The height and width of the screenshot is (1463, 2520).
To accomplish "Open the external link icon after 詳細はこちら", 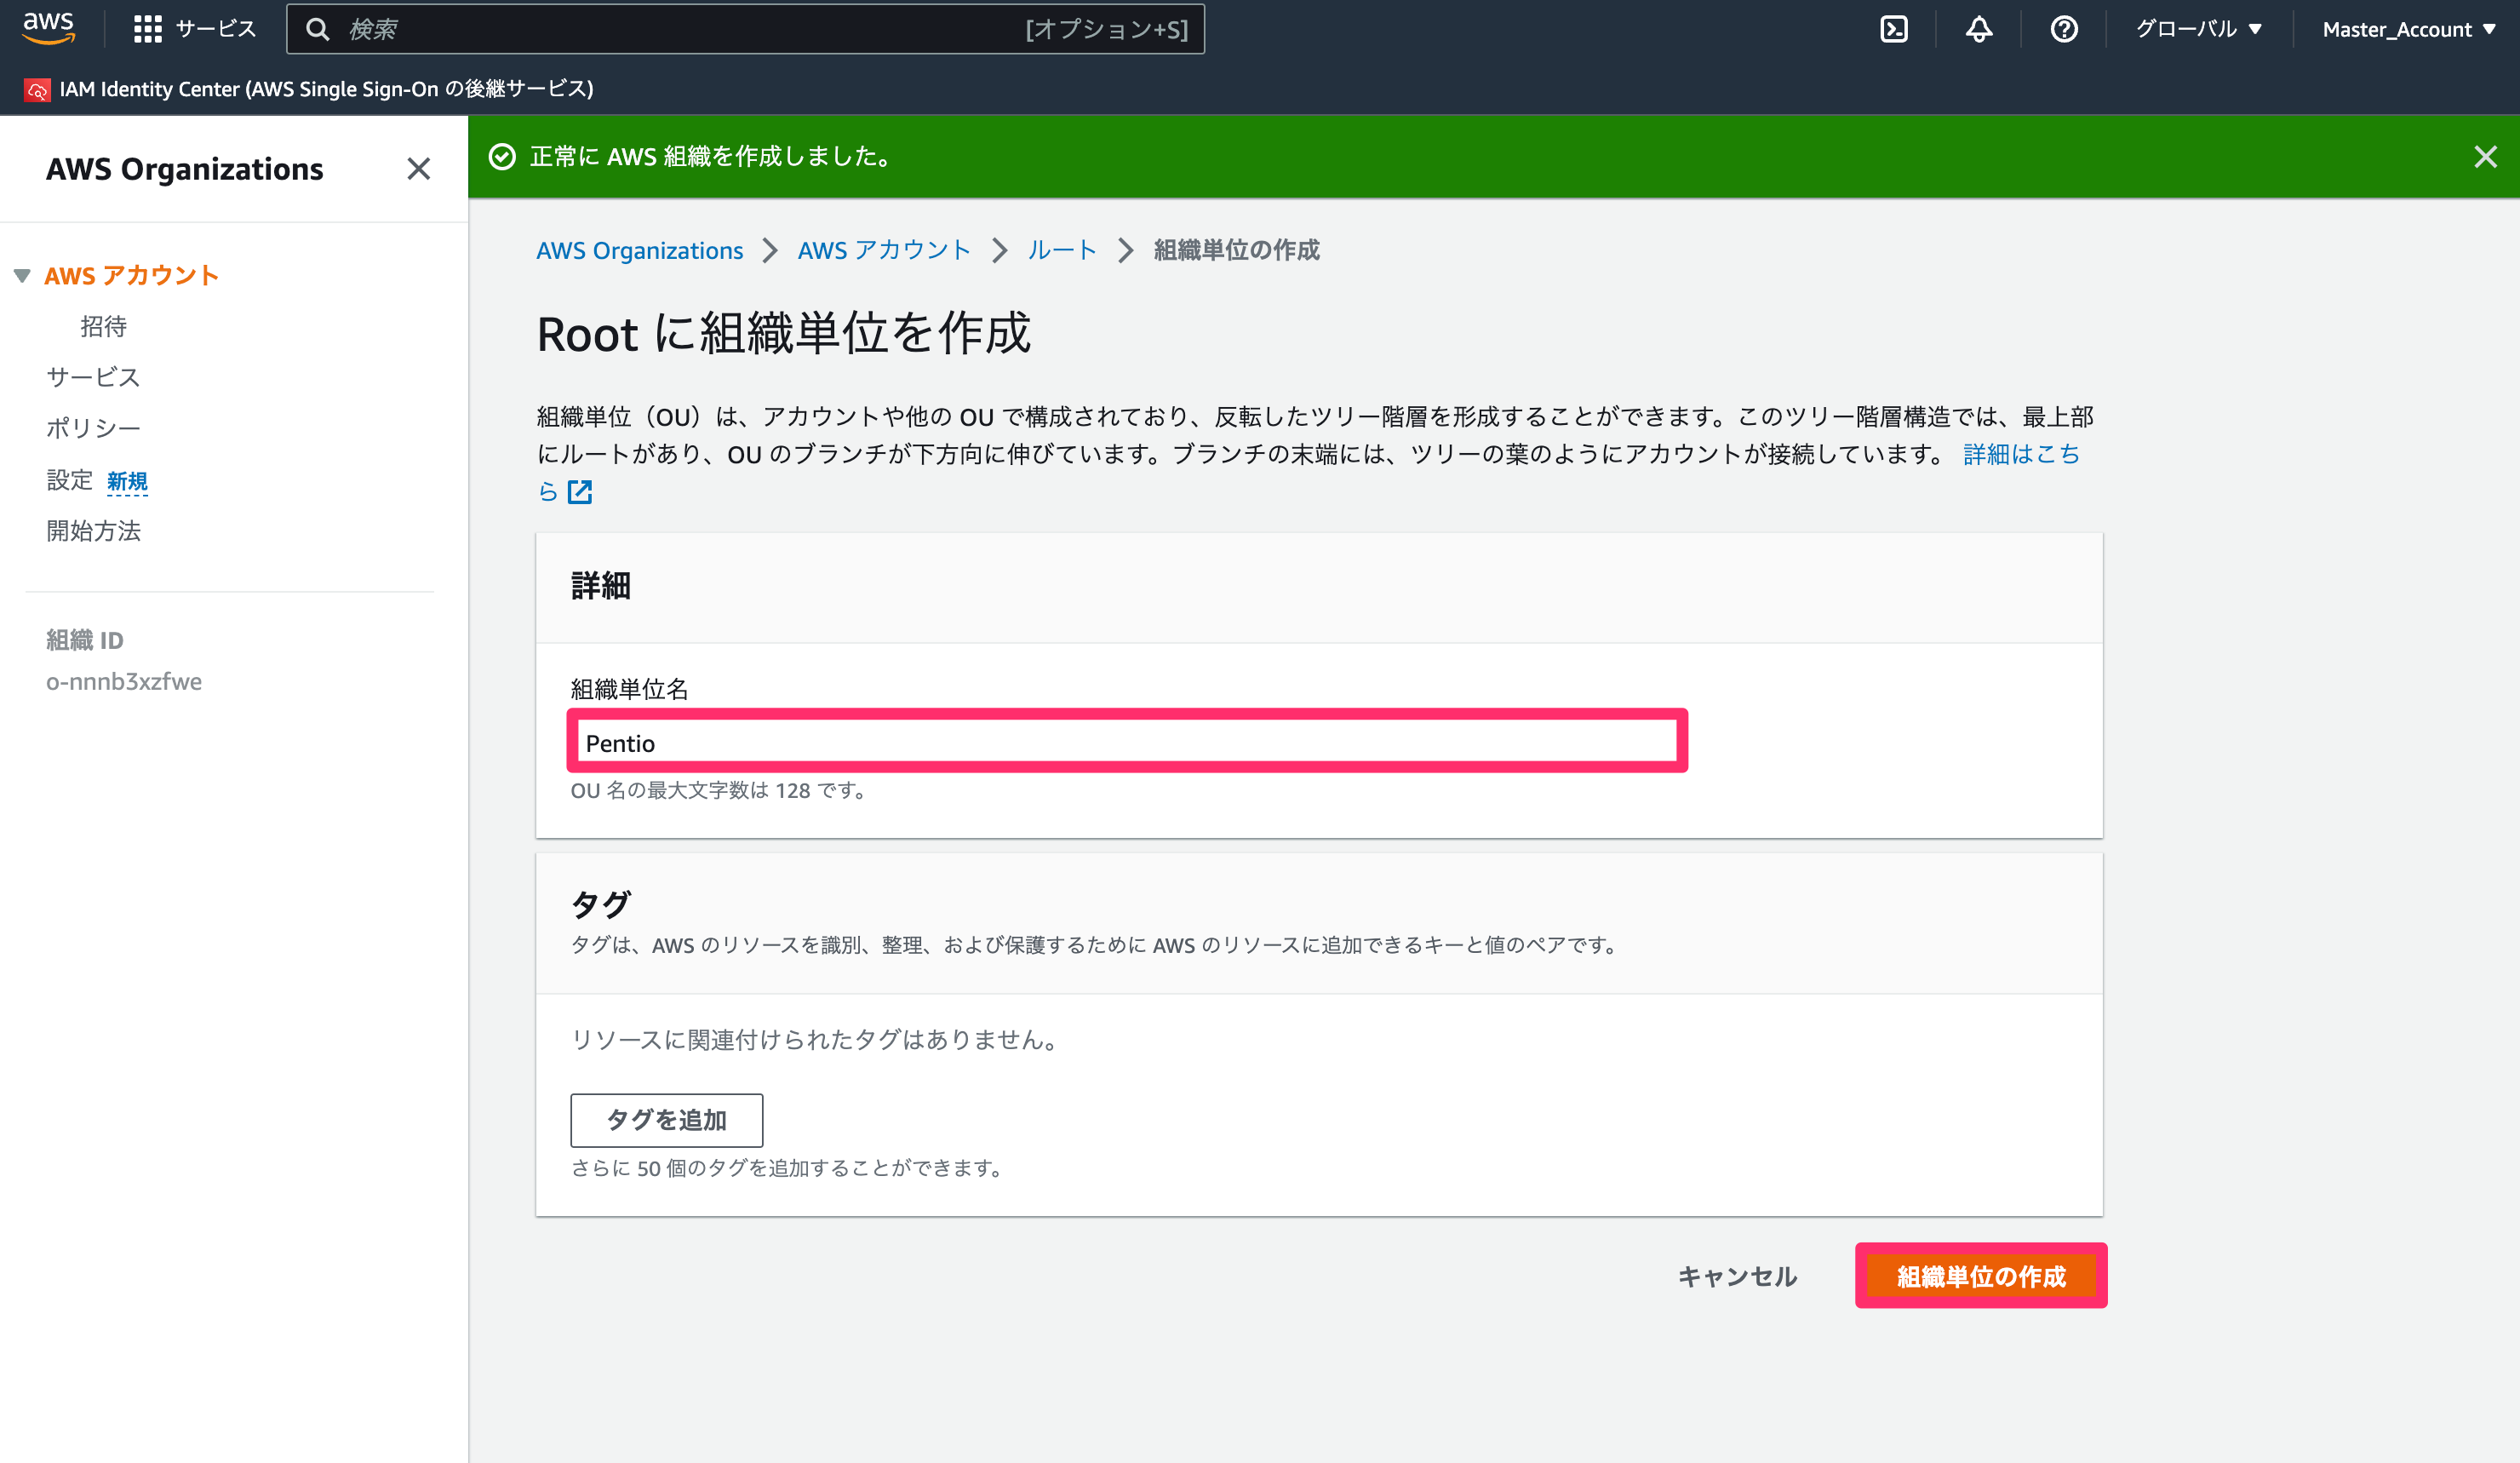I will pos(580,492).
